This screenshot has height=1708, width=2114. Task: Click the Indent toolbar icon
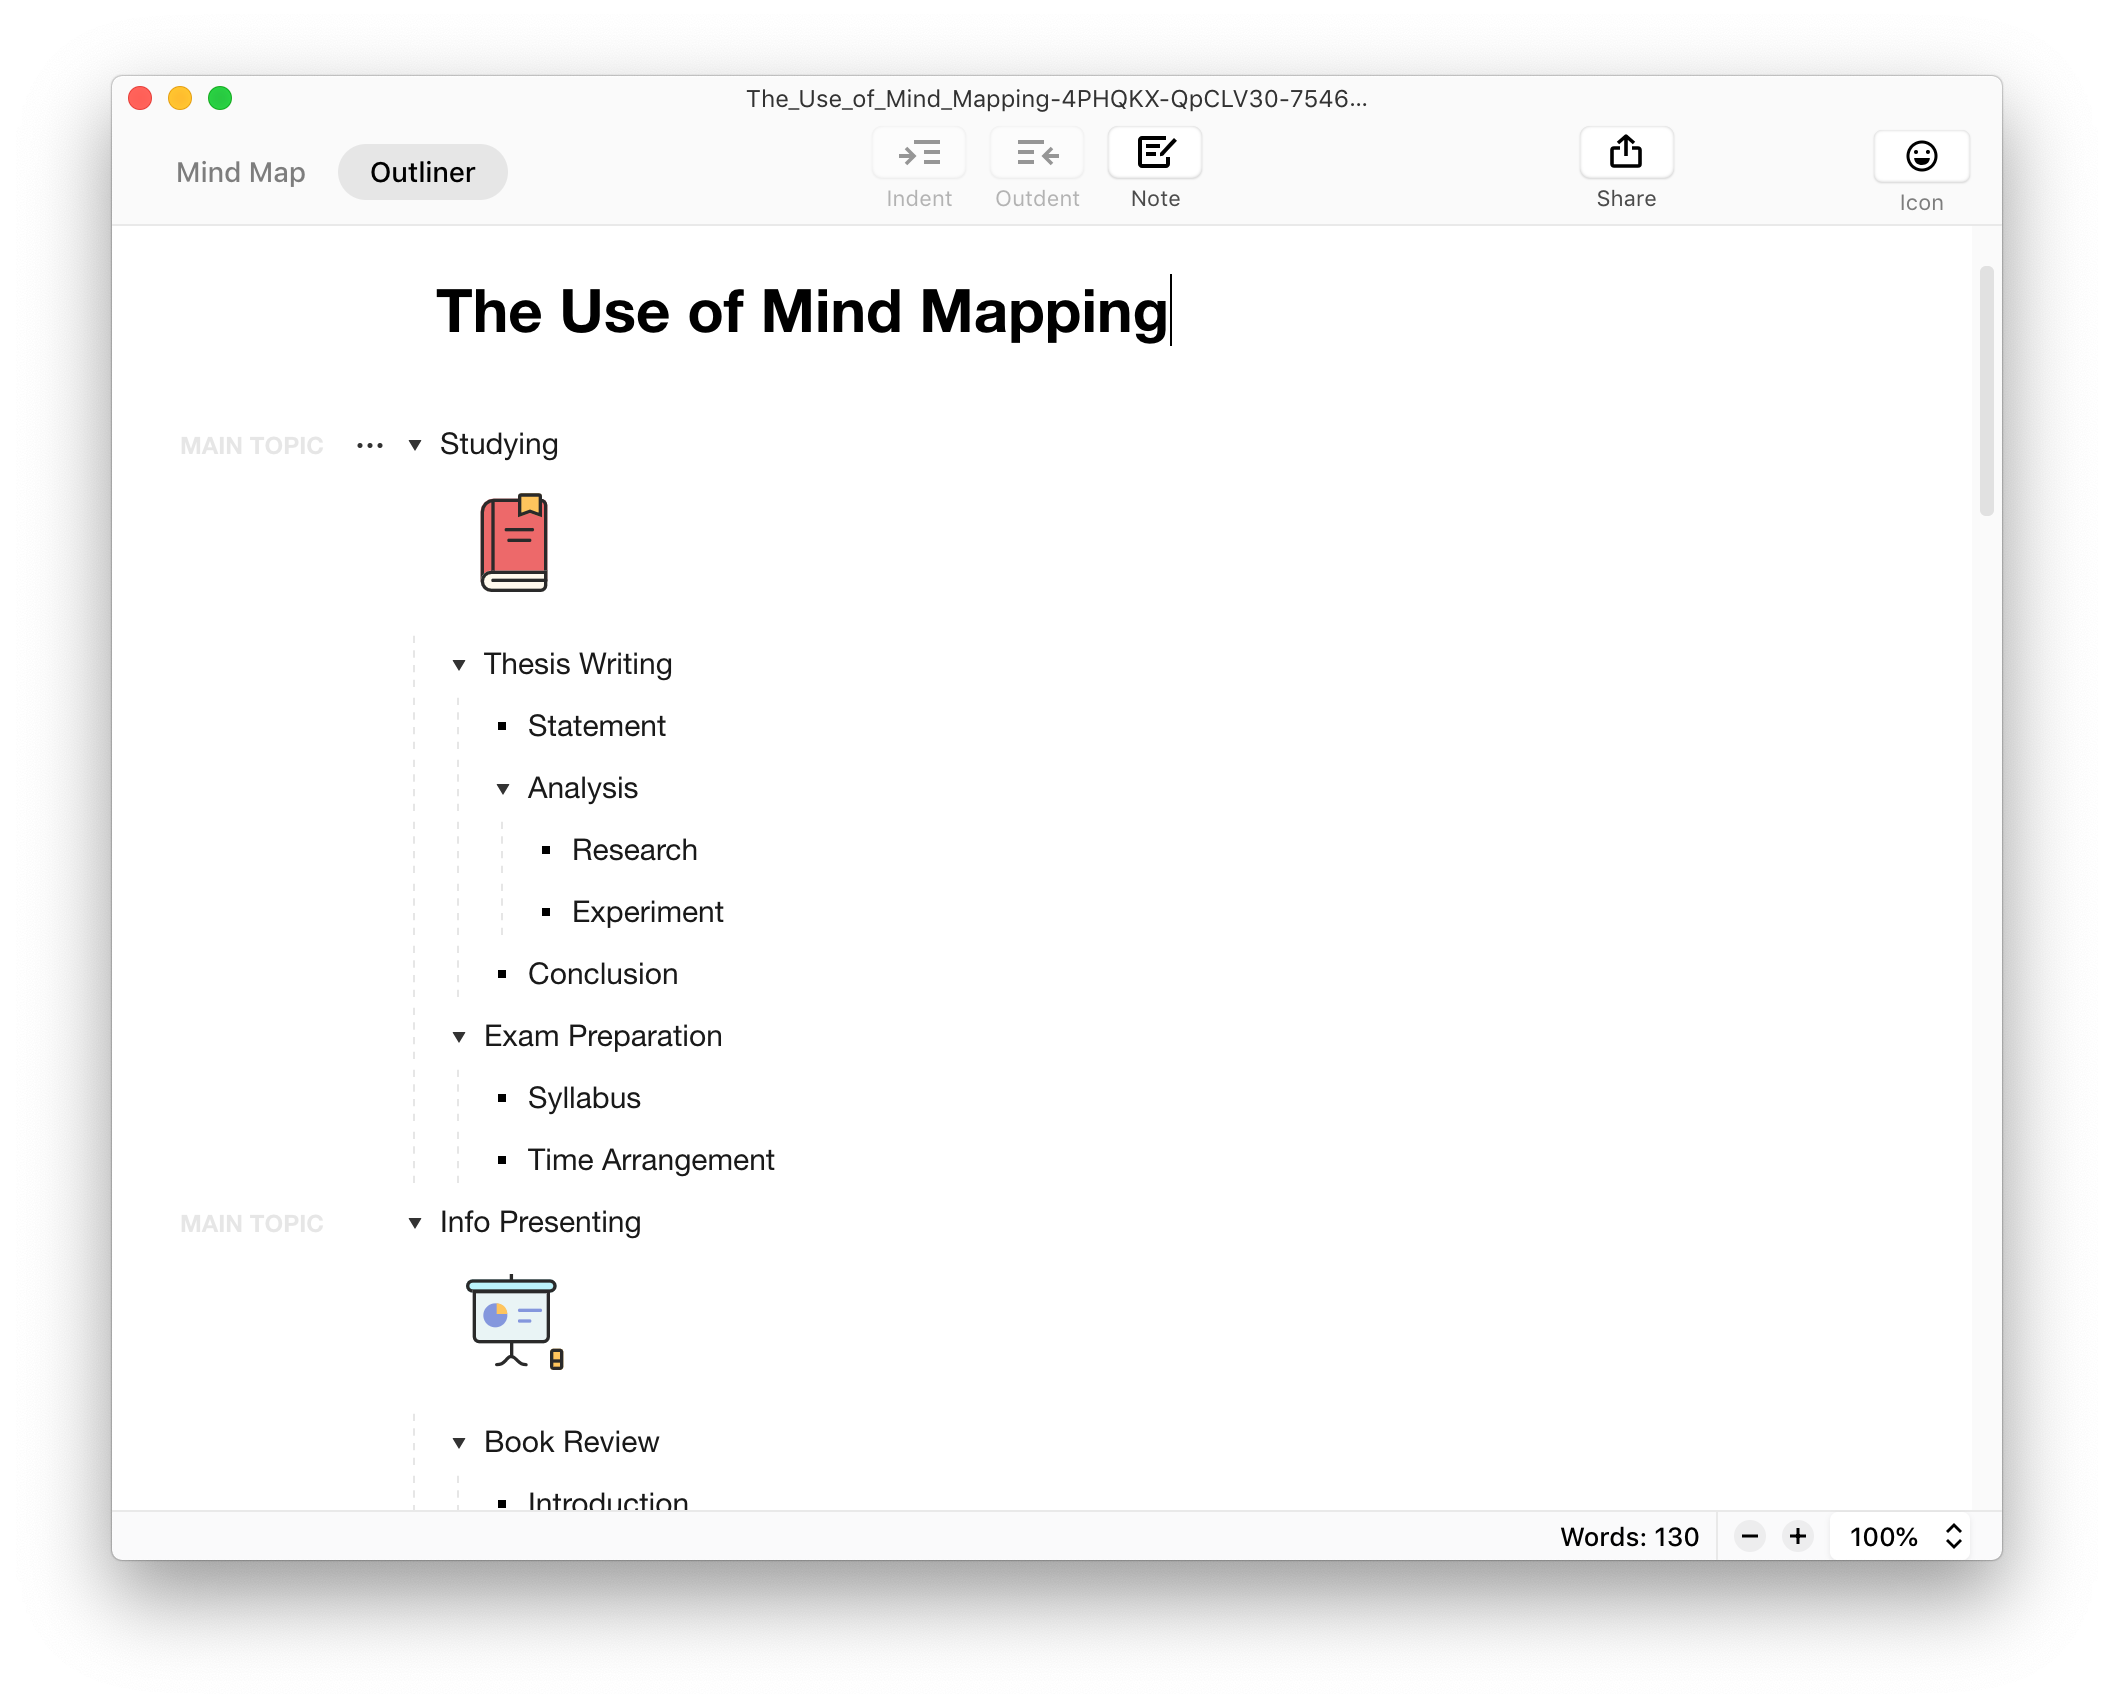pos(919,154)
